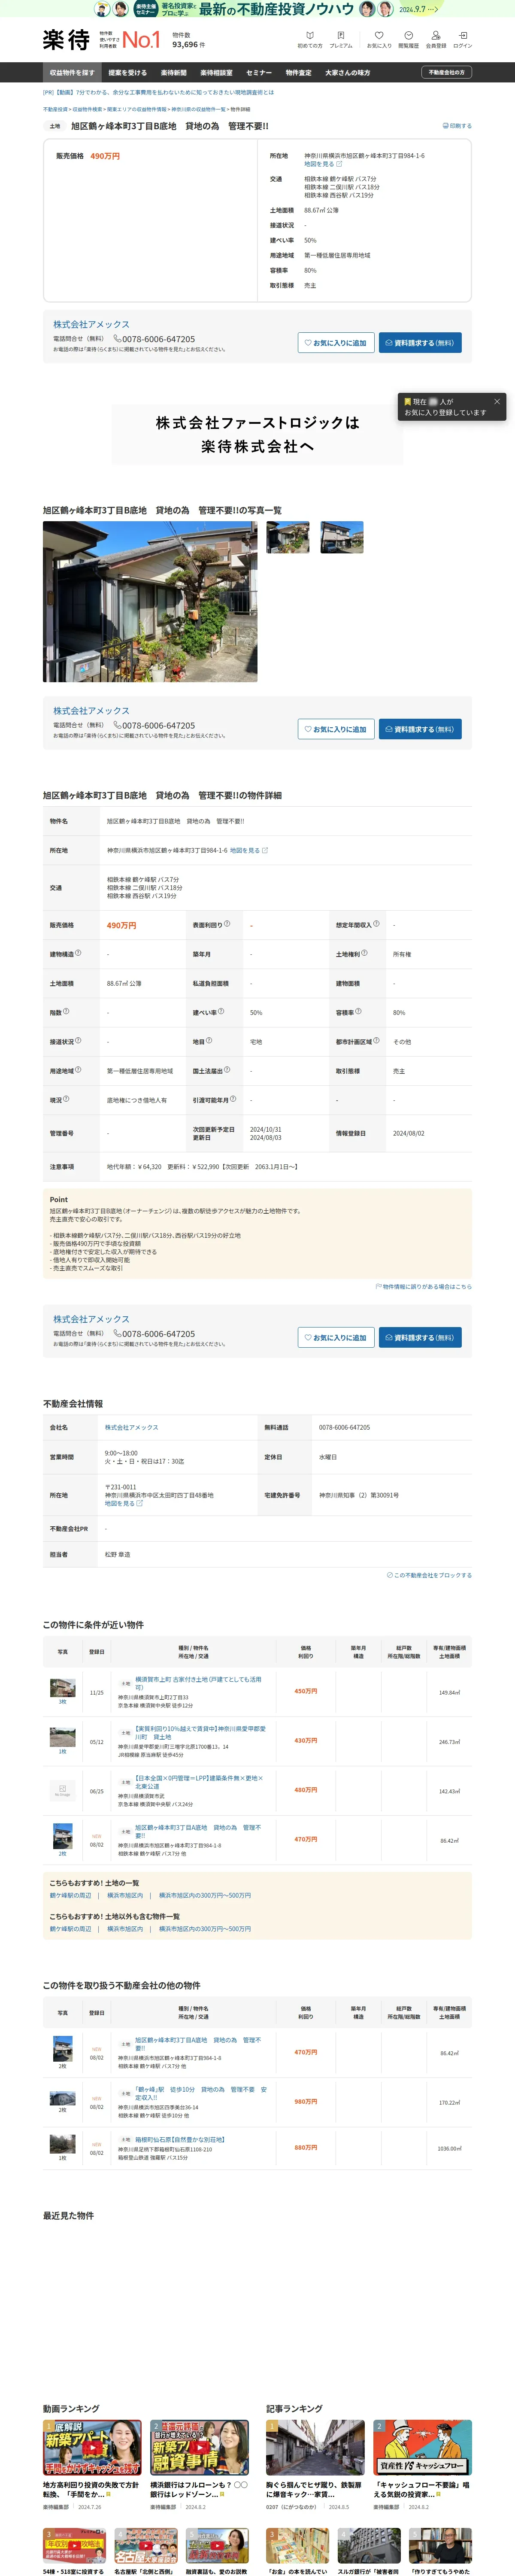The image size is (515, 2576).
Task: Open キャッシュフロー不要論 article thumbnail
Action: [x=422, y=2447]
